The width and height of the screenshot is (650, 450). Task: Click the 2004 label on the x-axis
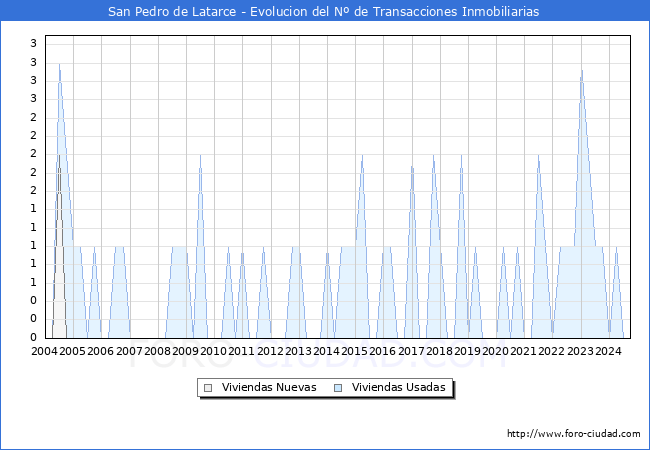coord(44,352)
